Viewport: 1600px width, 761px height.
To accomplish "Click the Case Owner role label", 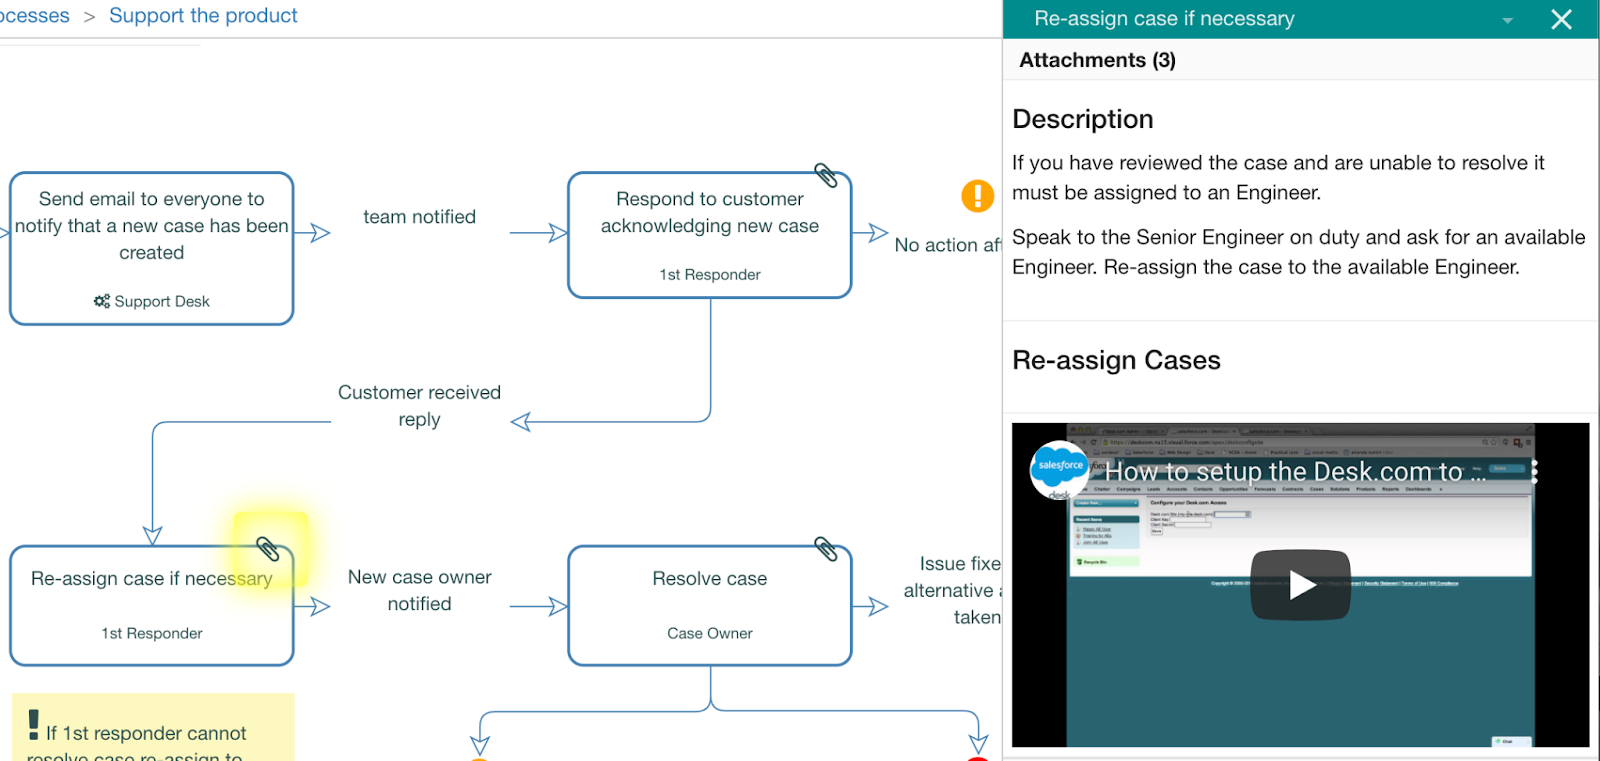I will pyautogui.click(x=710, y=633).
